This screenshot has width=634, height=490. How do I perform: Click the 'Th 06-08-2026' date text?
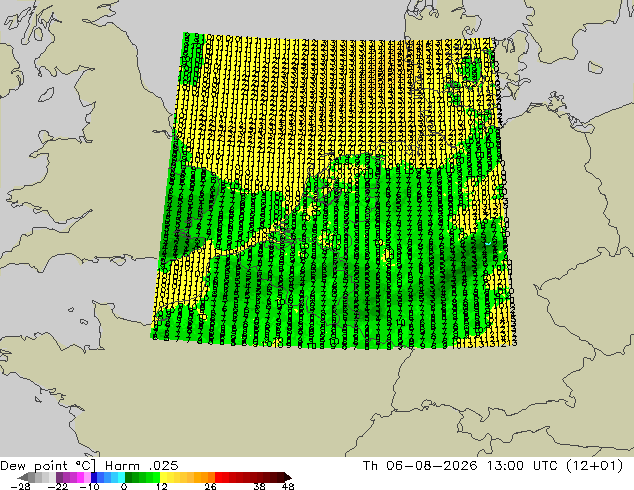pyautogui.click(x=420, y=466)
